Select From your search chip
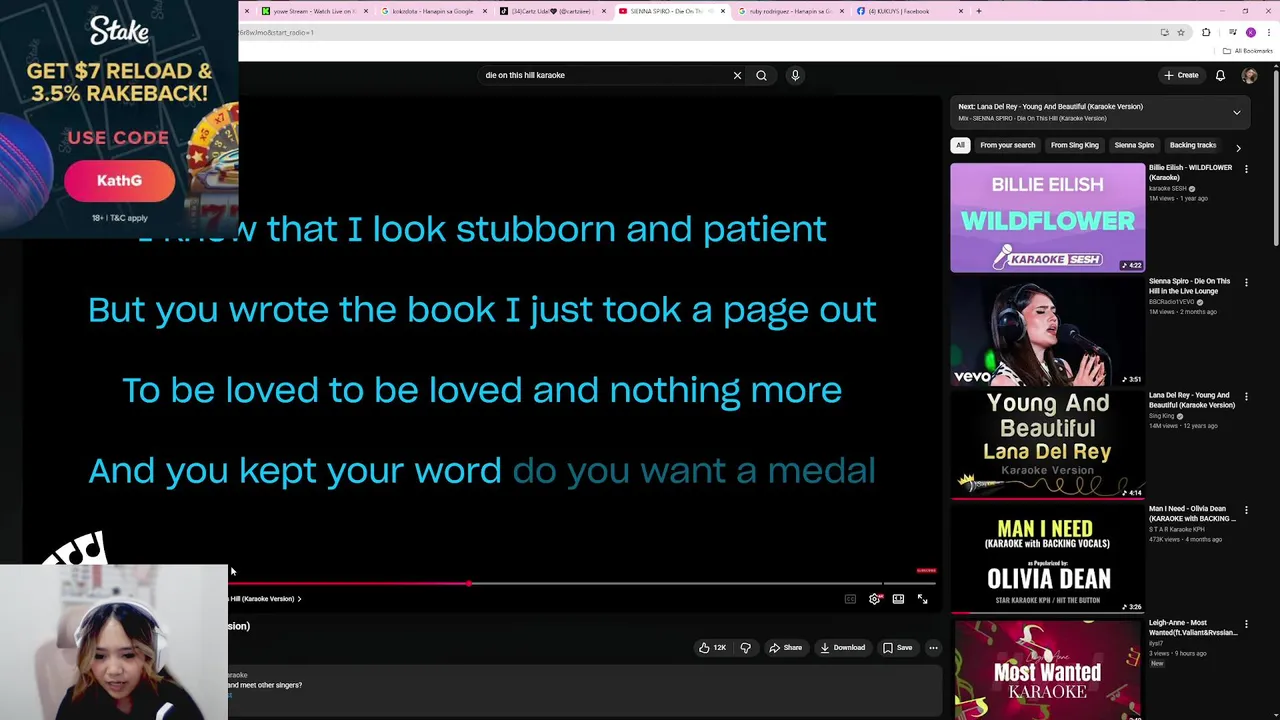Screen dimensions: 1280x720 tap(1007, 145)
